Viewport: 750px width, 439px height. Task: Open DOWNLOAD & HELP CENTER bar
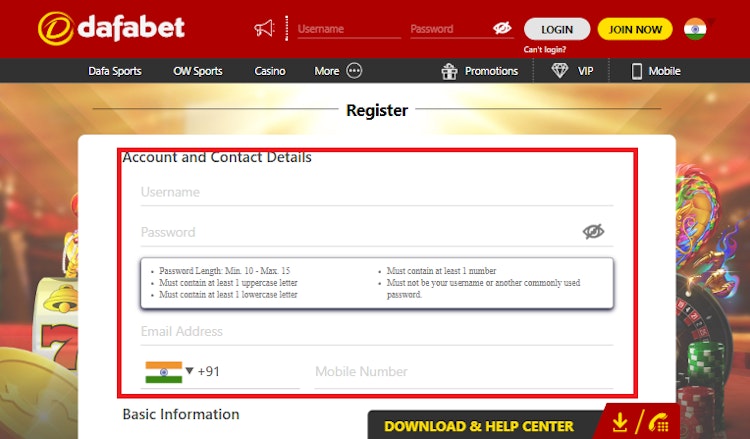(479, 426)
